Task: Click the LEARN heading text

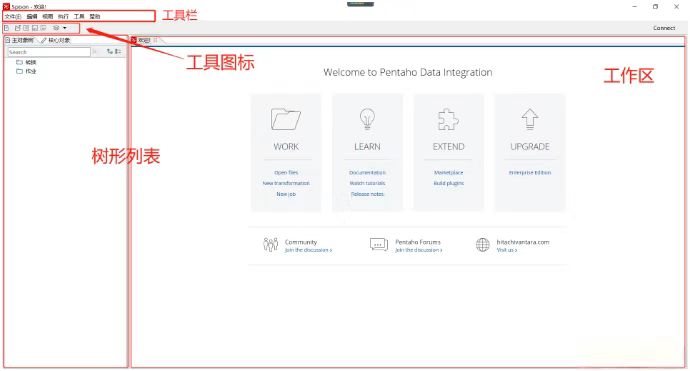Action: point(367,147)
